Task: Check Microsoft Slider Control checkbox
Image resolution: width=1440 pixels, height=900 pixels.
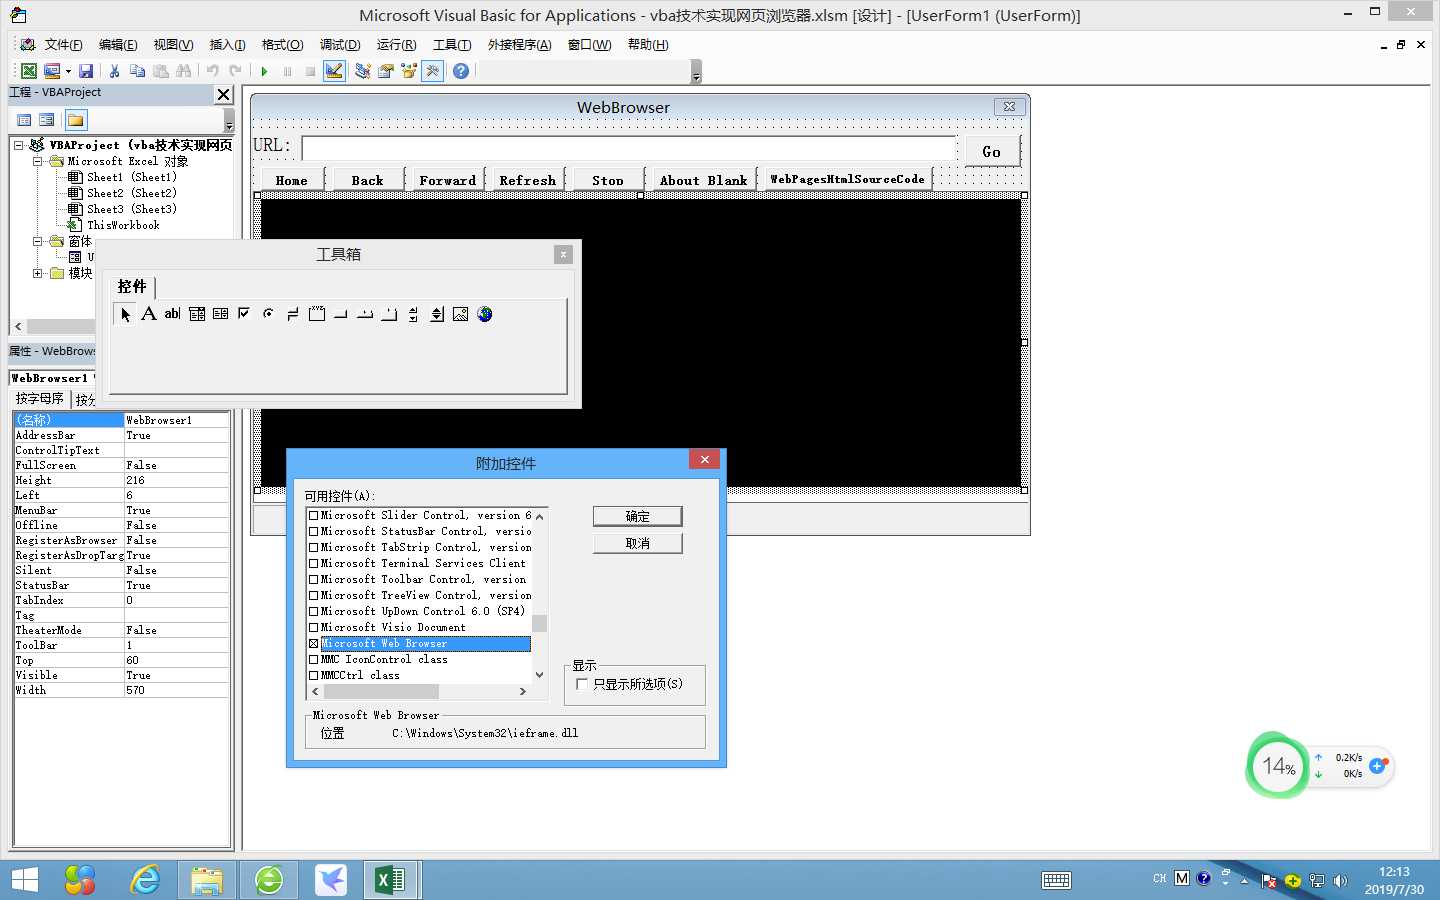Action: point(314,516)
